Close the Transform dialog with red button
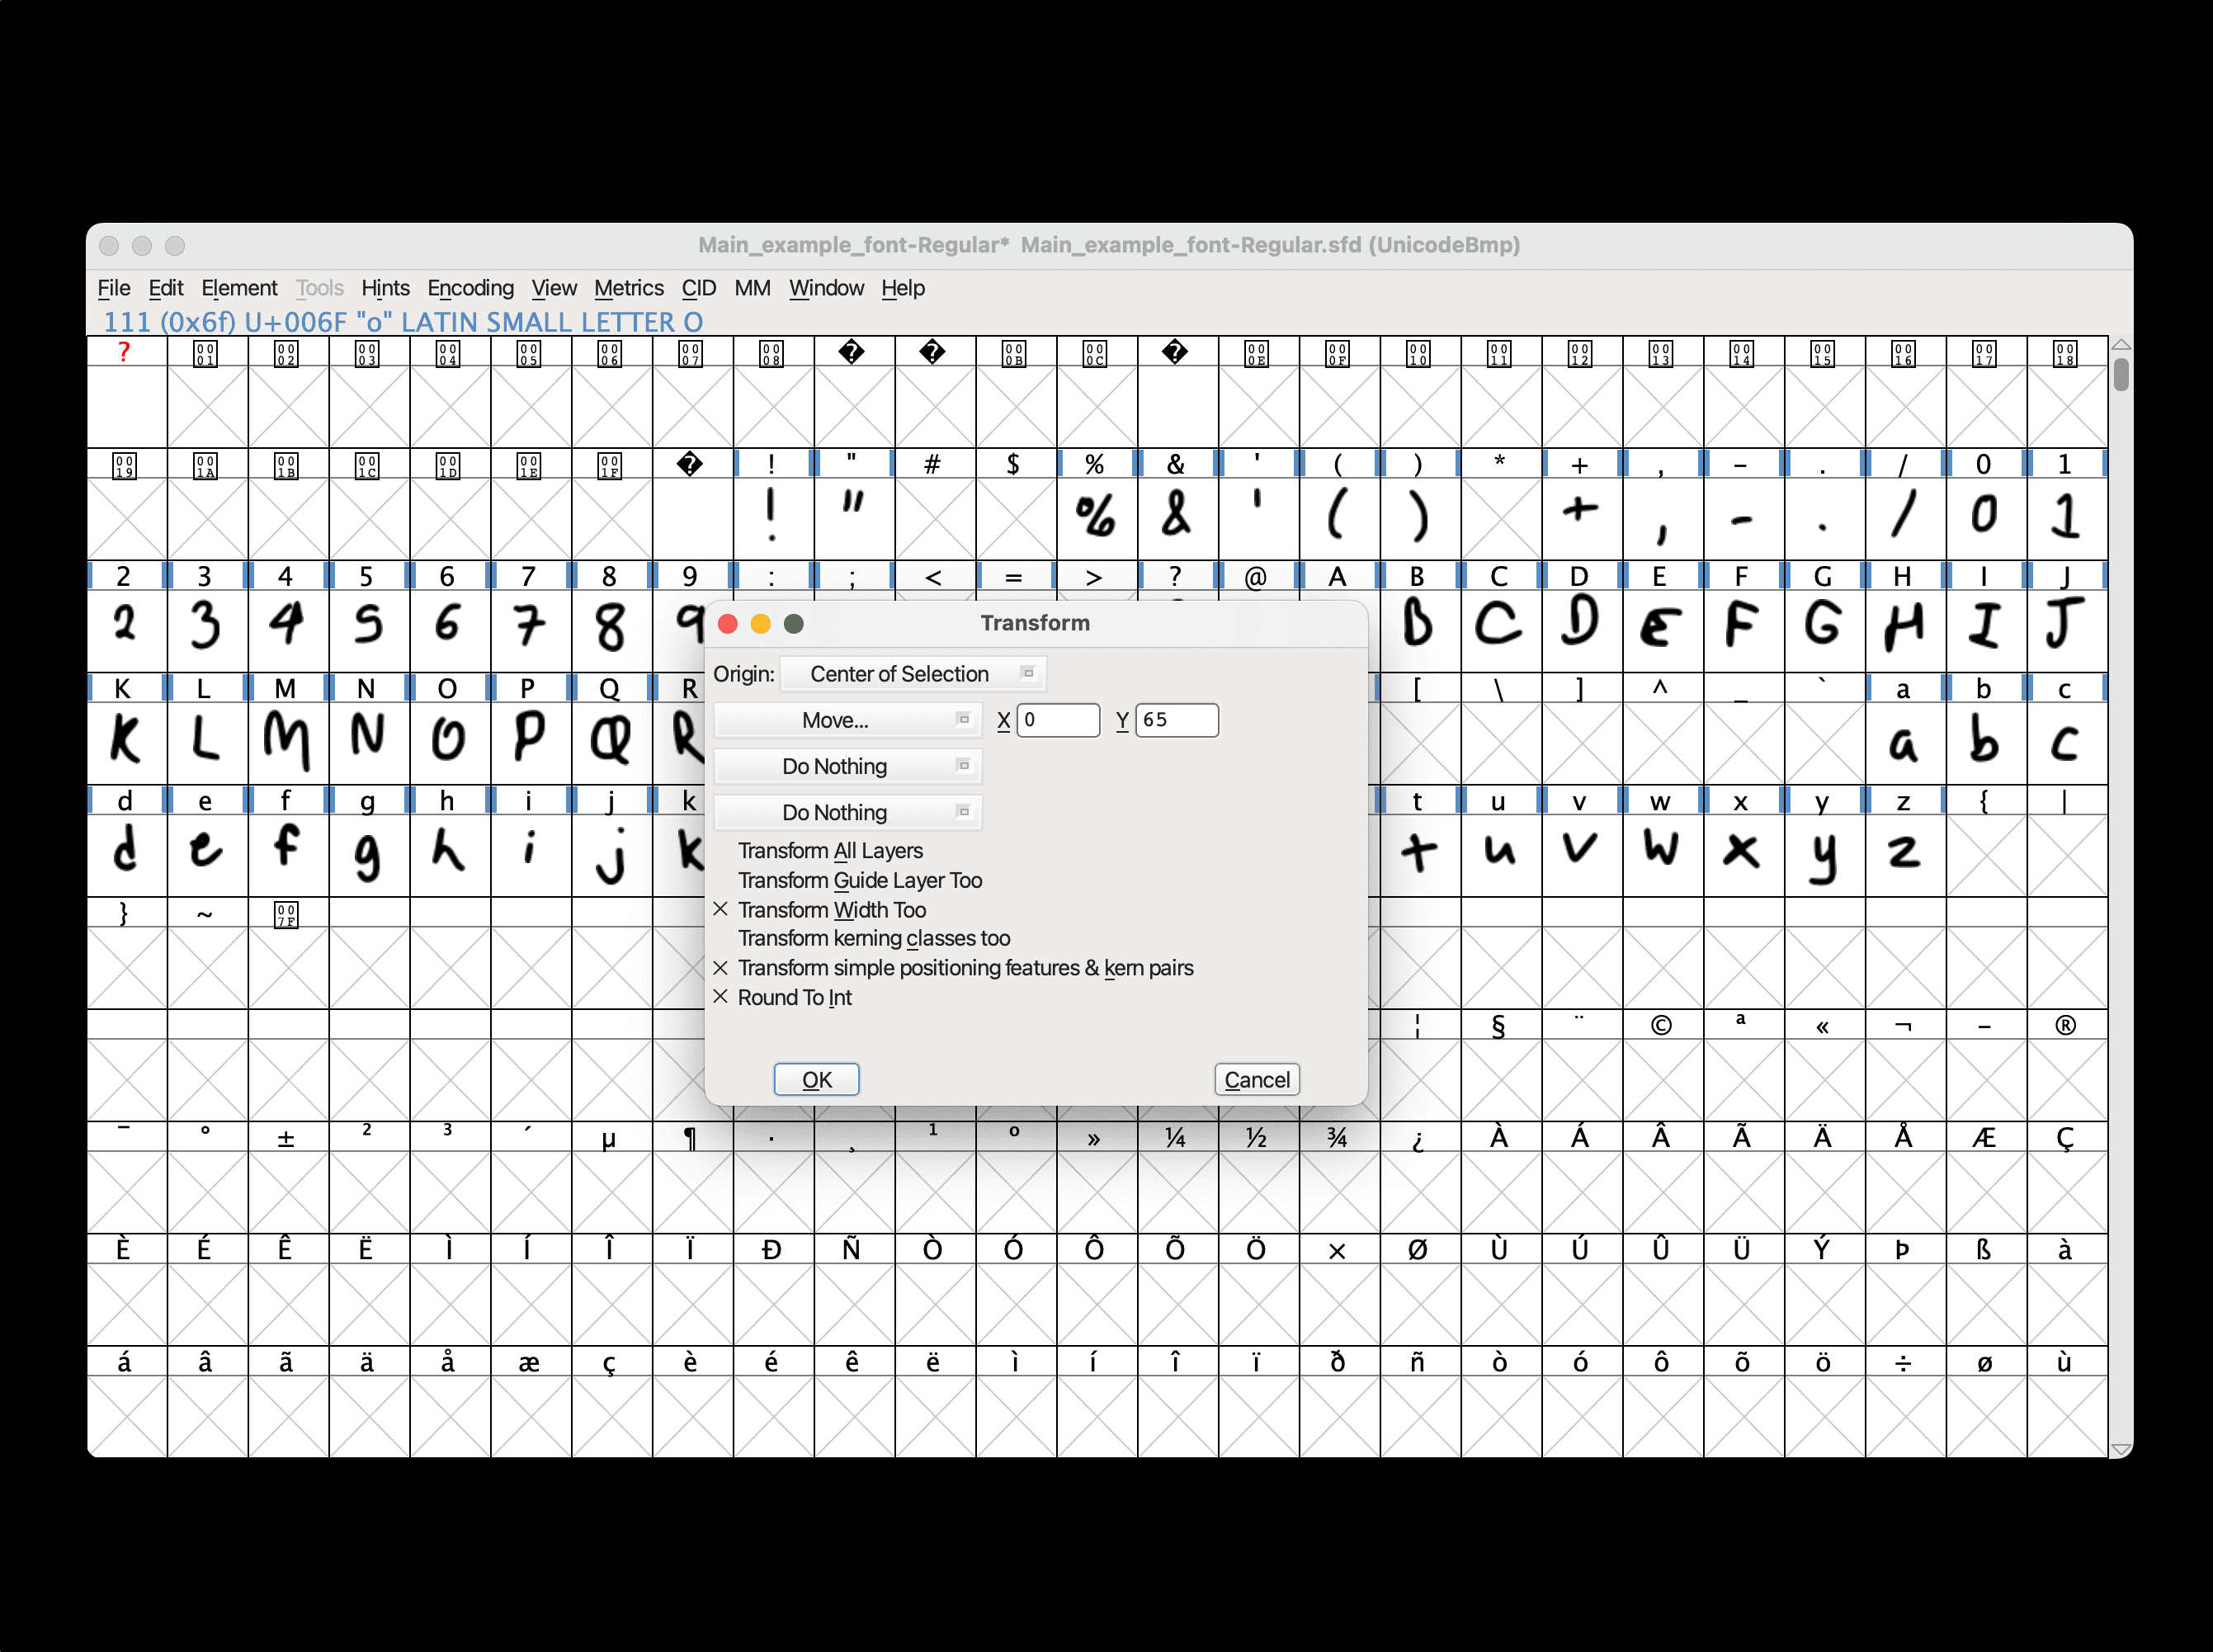The width and height of the screenshot is (2213, 1652). coord(728,624)
